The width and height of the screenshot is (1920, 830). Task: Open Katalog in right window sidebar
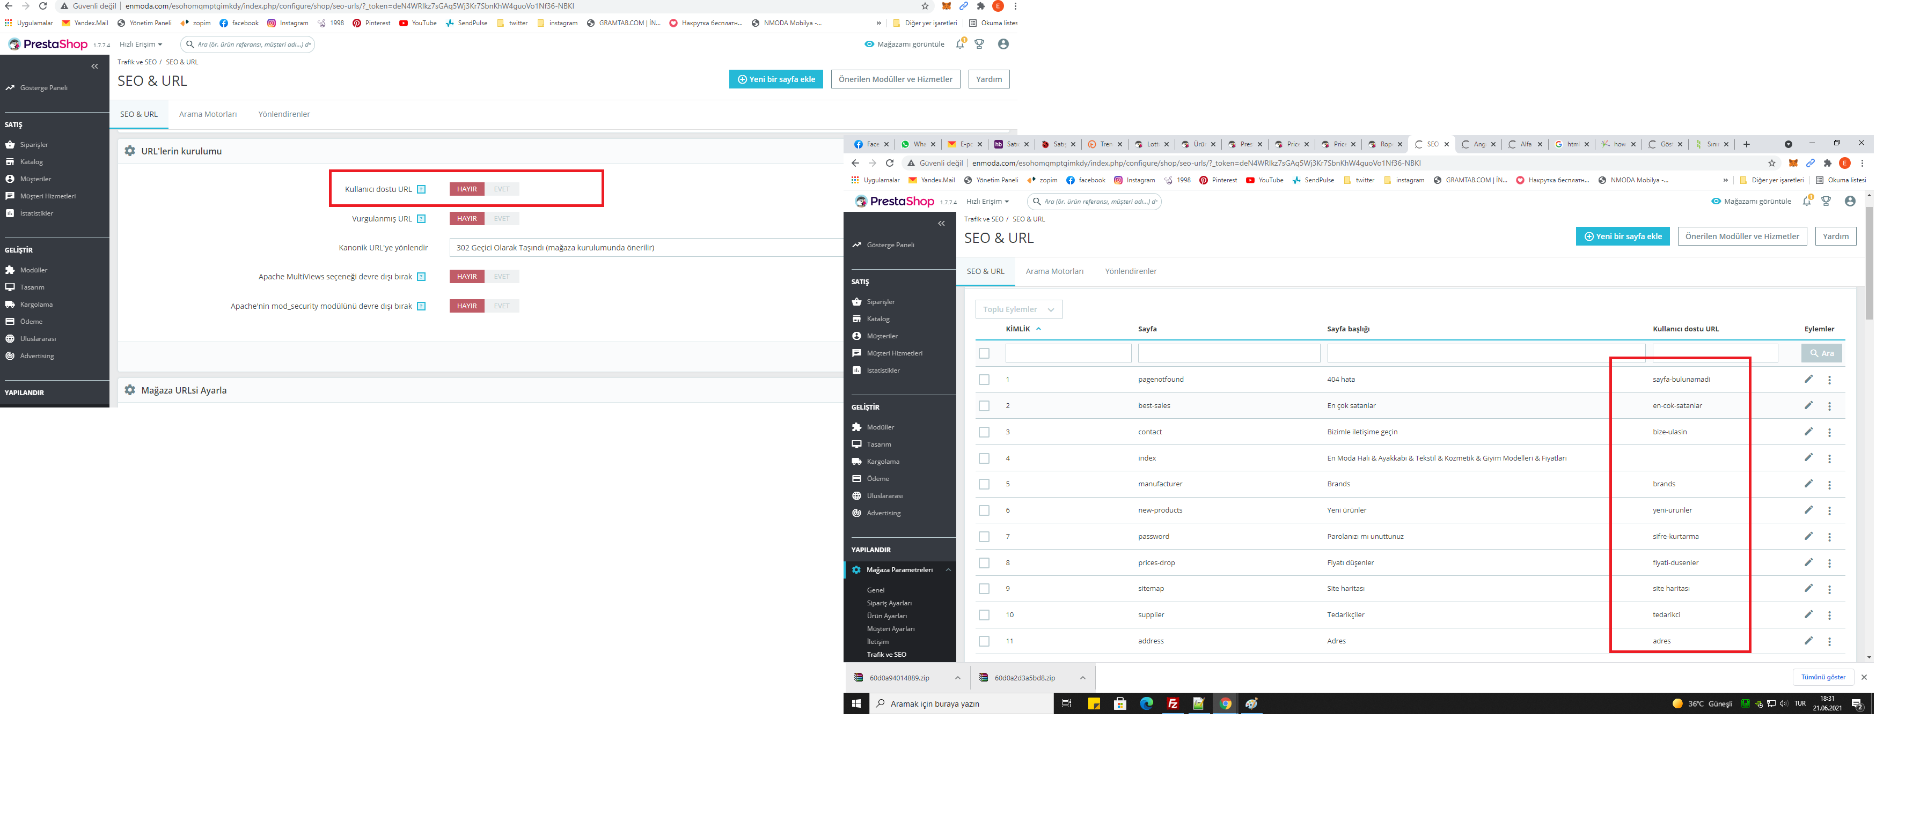(878, 319)
